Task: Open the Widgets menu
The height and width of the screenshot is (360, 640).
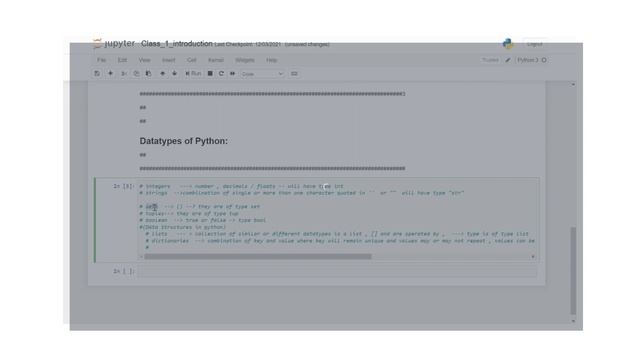Action: 244,60
